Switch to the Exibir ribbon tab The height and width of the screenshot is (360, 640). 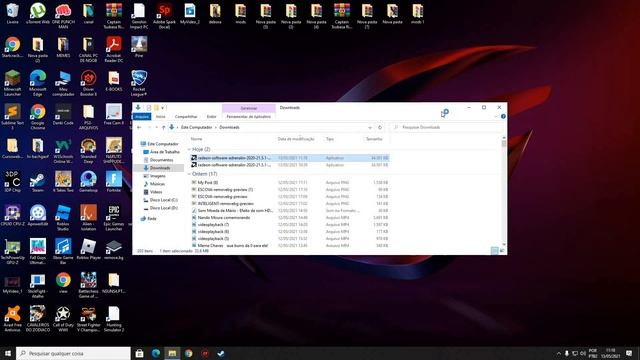click(211, 117)
